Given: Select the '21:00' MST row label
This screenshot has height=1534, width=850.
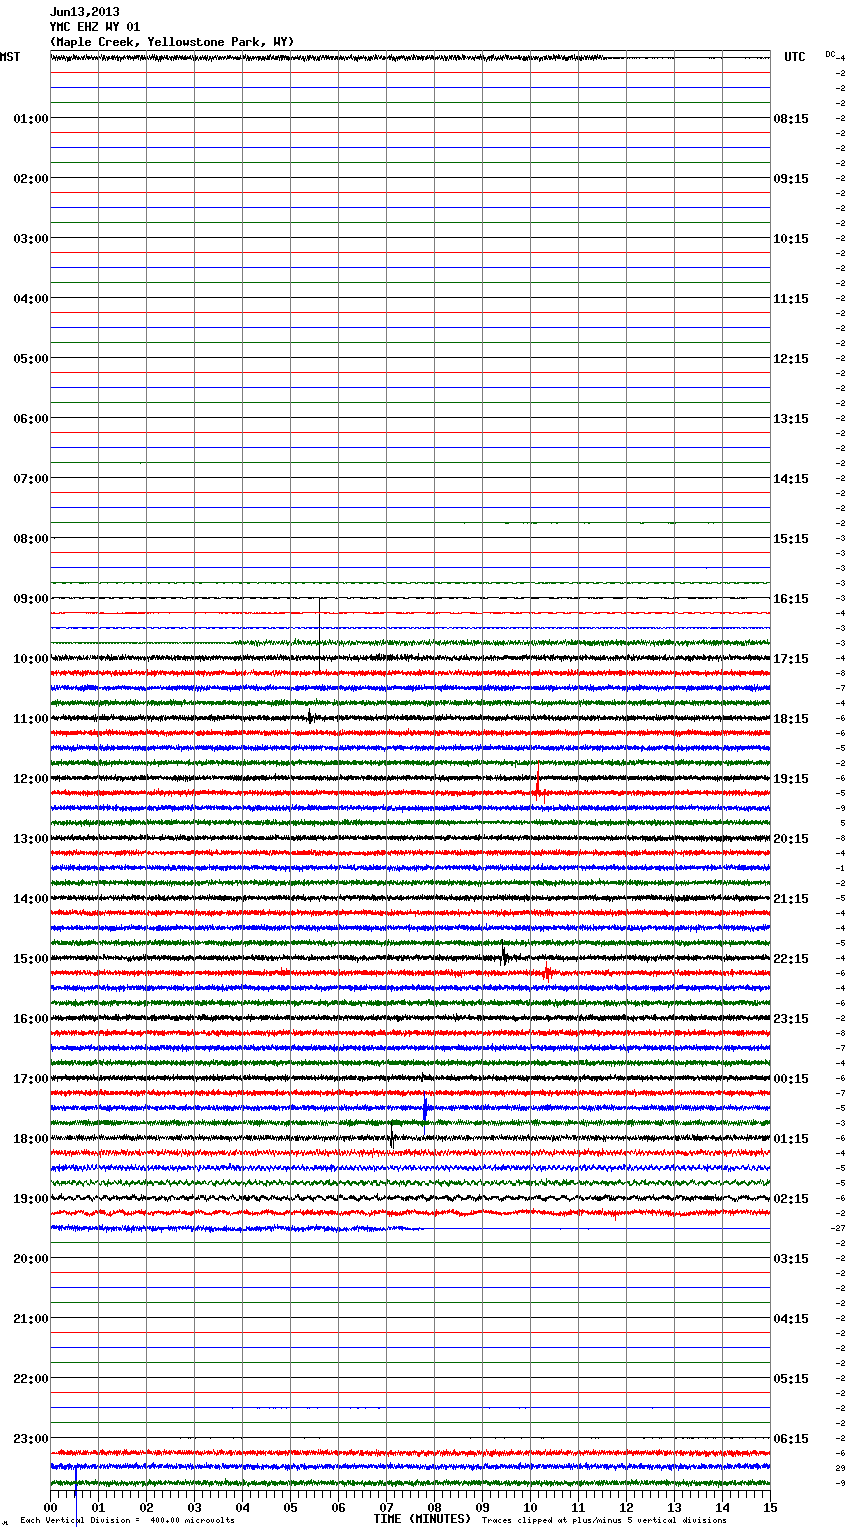Looking at the screenshot, I should click(30, 1319).
